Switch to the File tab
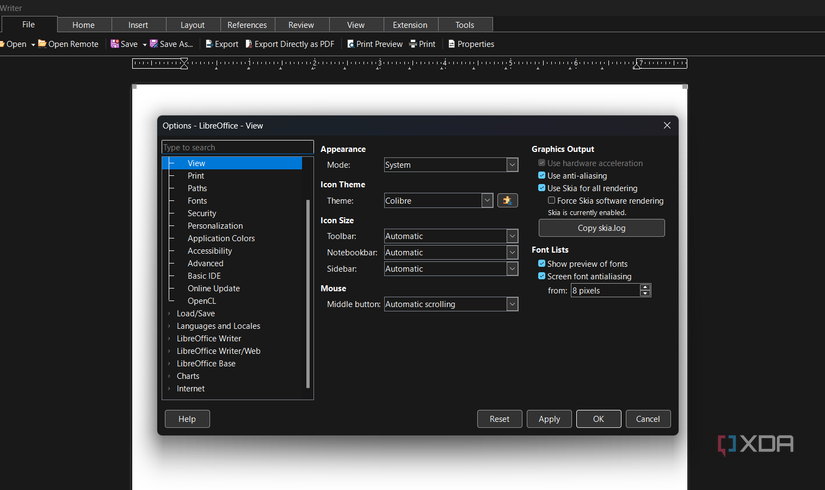 pyautogui.click(x=28, y=24)
